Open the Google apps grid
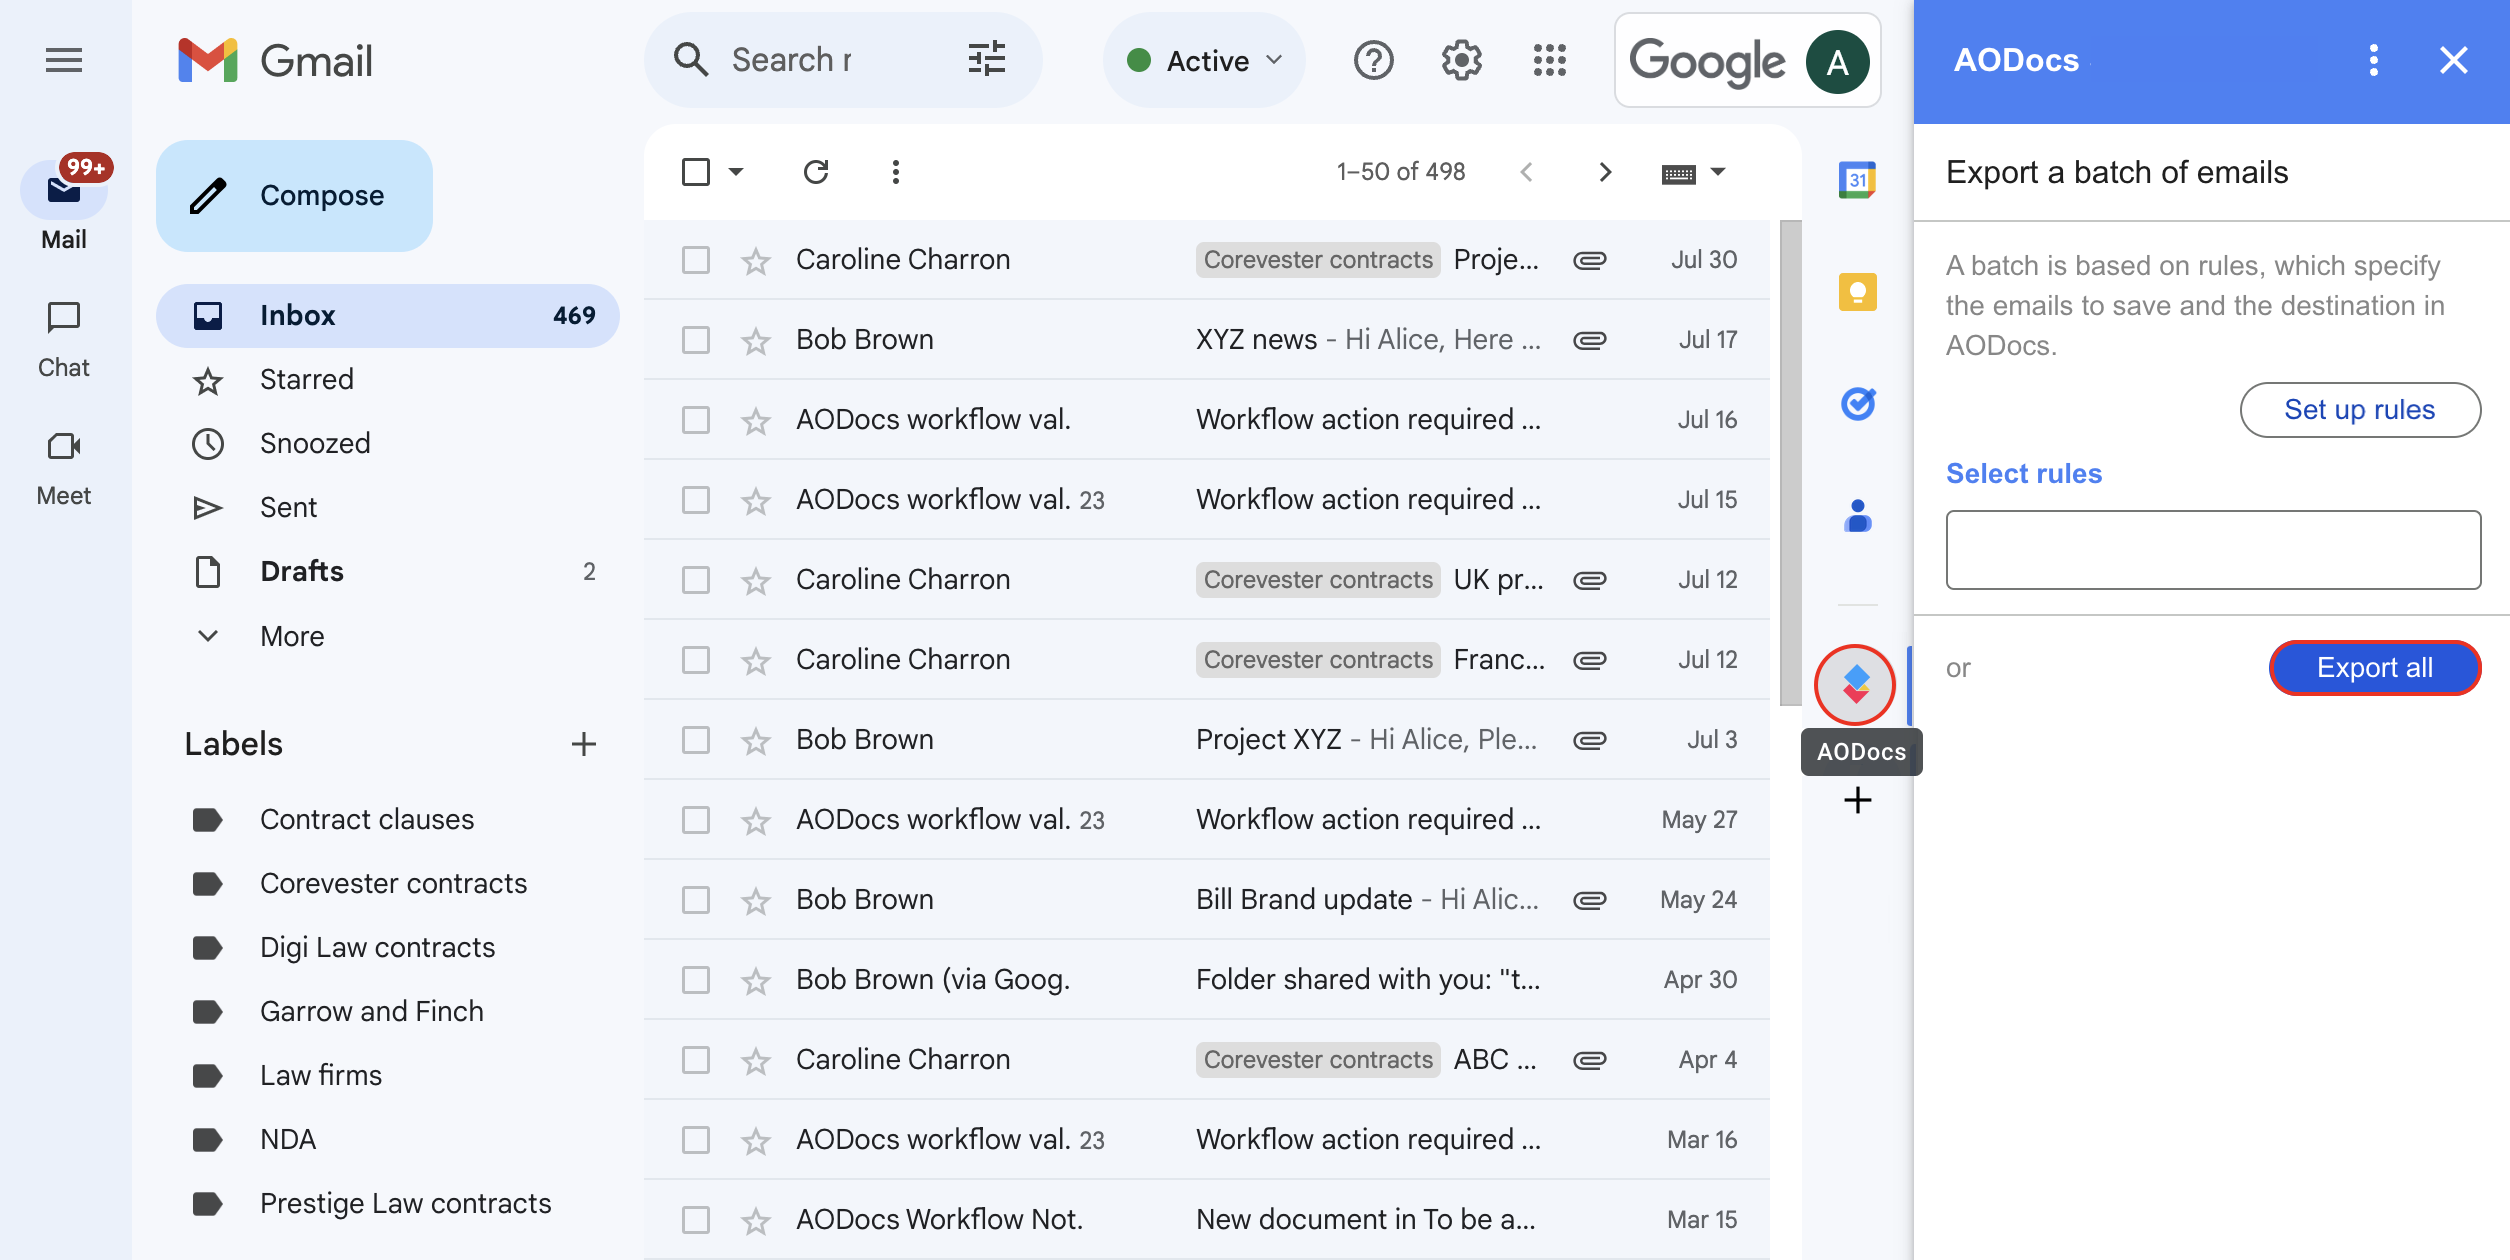2510x1260 pixels. coord(1549,61)
